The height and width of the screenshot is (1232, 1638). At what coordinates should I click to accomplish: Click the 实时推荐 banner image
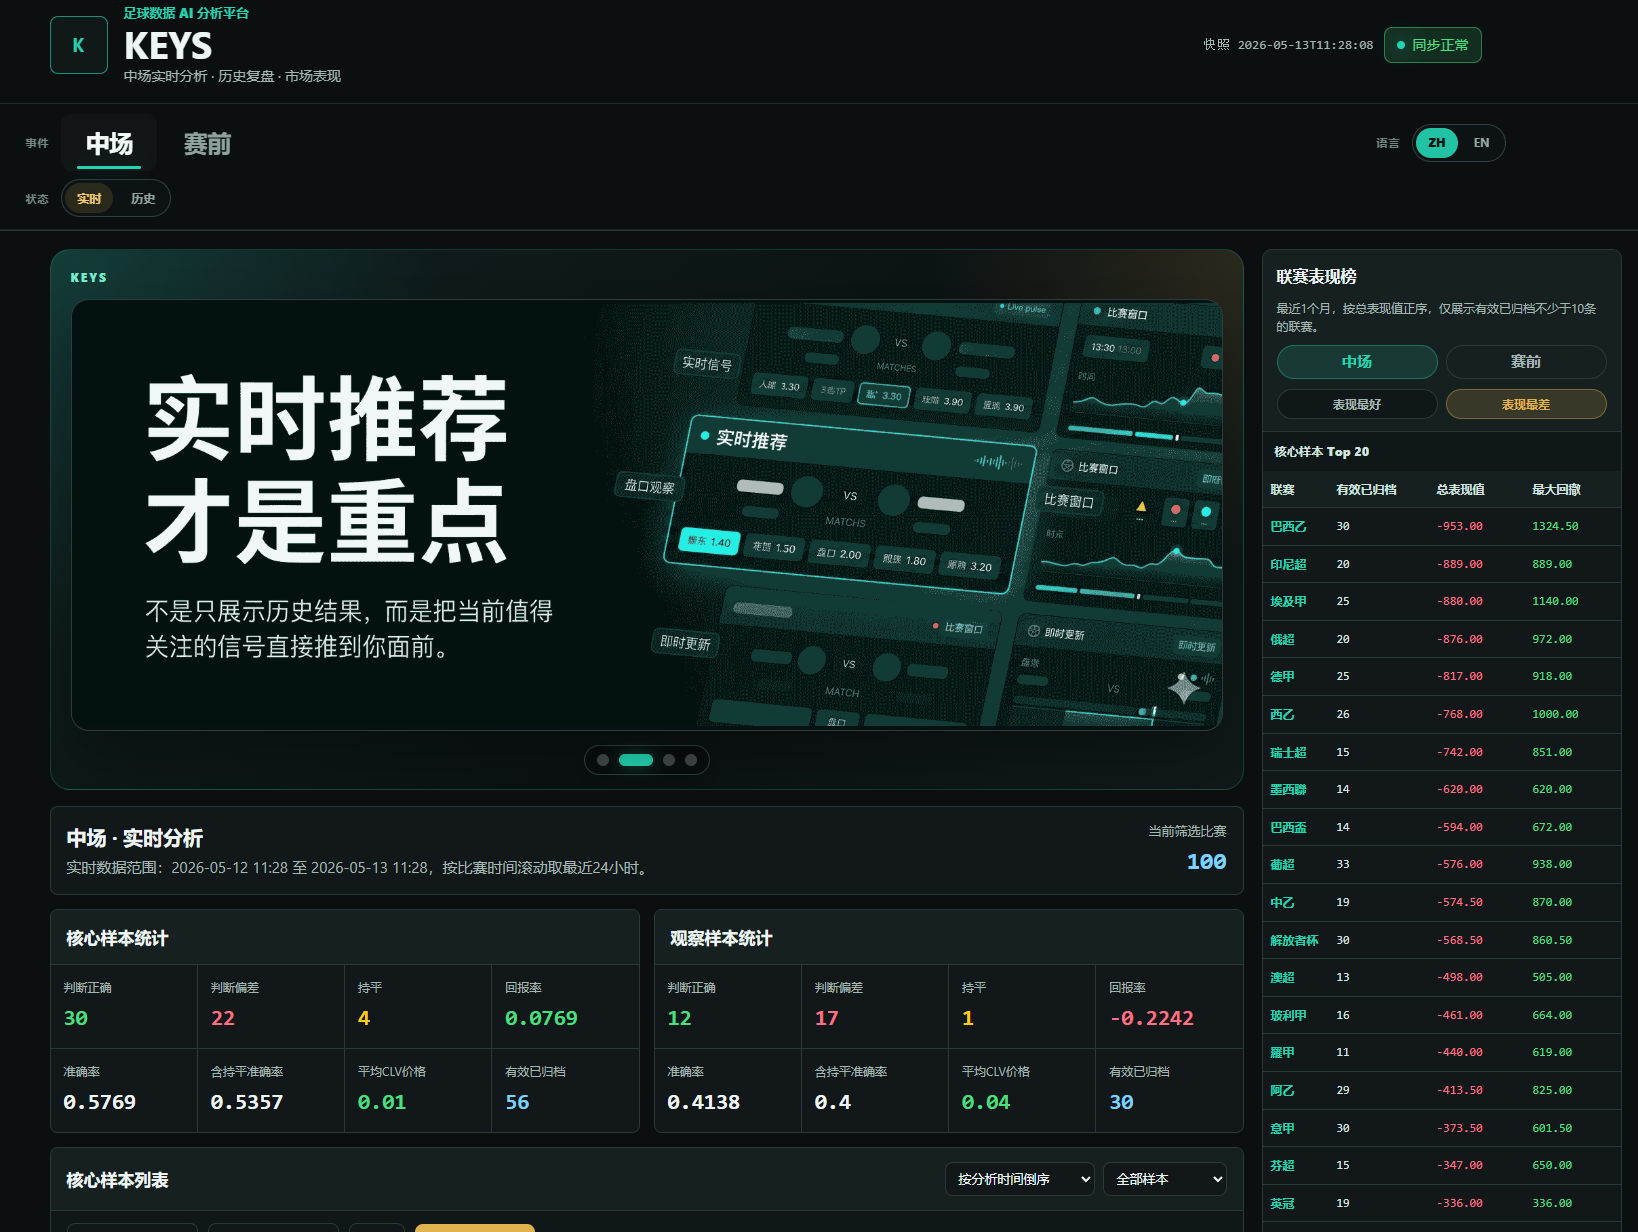(x=647, y=515)
